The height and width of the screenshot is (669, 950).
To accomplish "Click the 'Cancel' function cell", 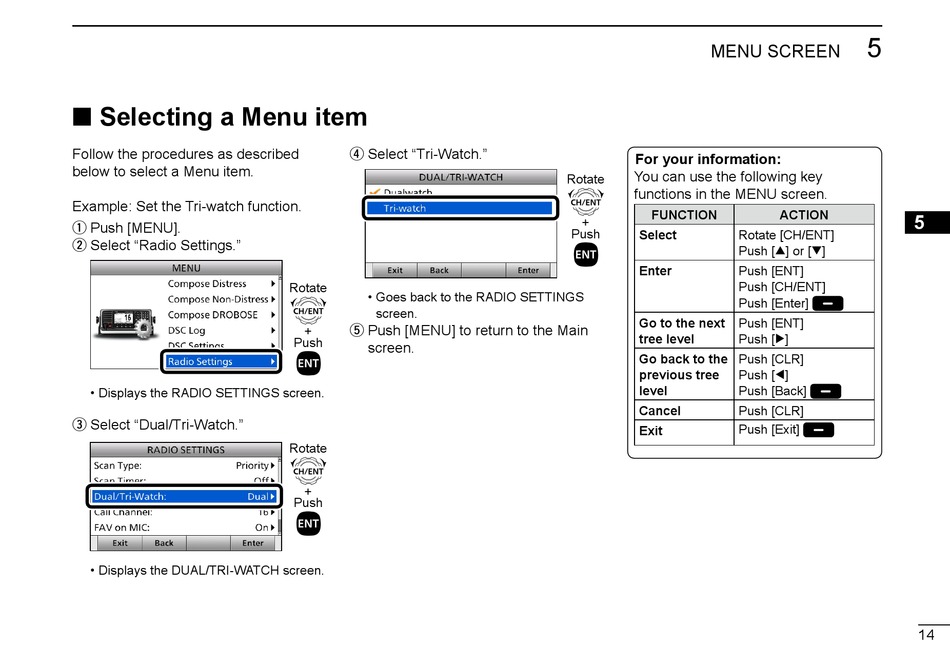I will tap(684, 411).
